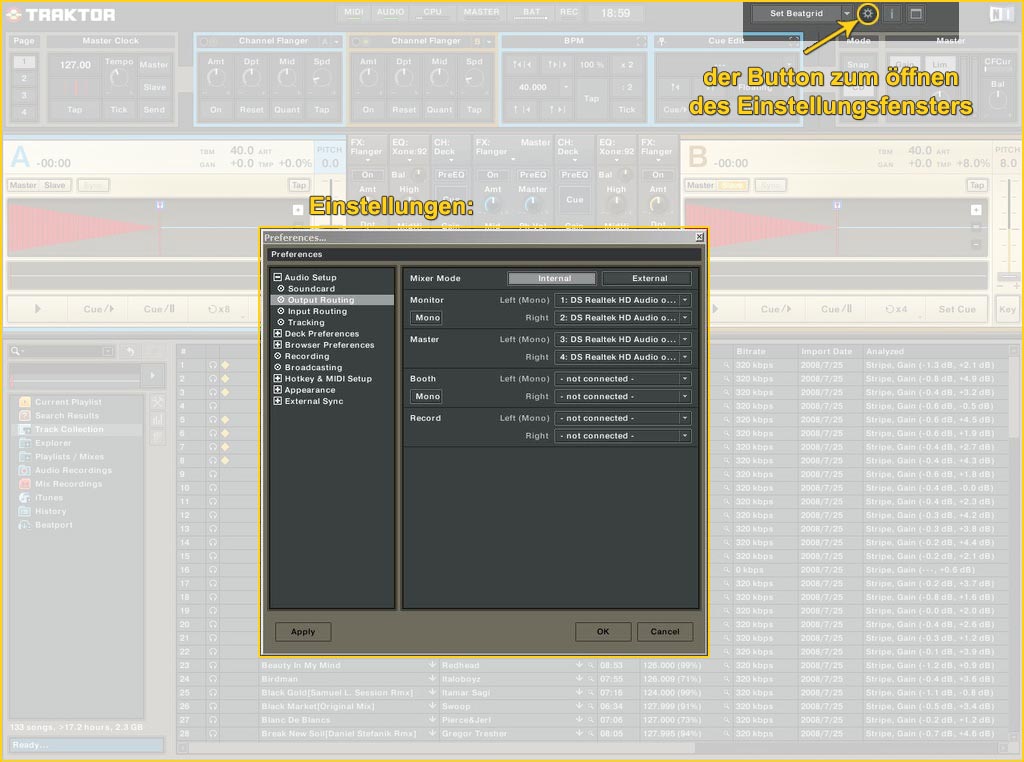Click the Spd knob in Channel Flanger B

(474, 79)
